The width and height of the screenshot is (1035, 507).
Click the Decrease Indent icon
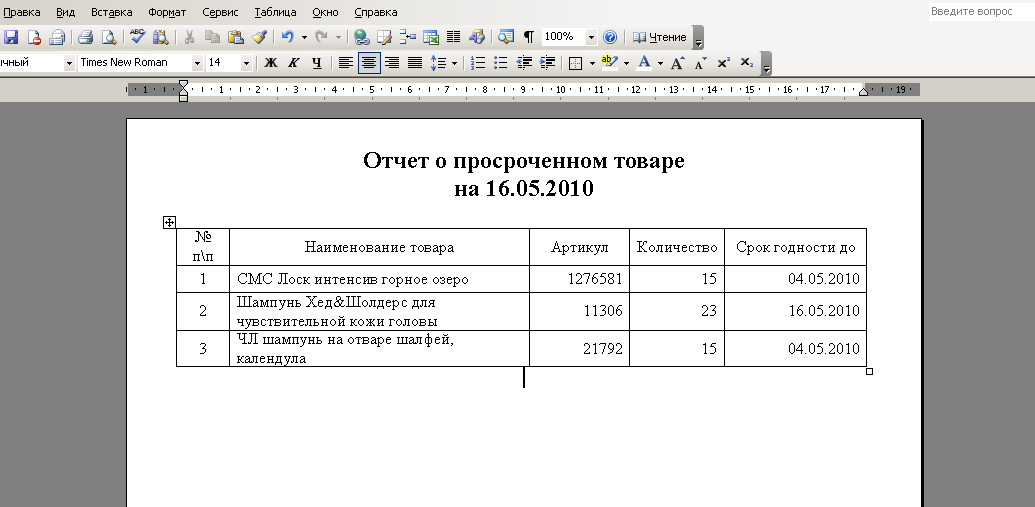524,63
